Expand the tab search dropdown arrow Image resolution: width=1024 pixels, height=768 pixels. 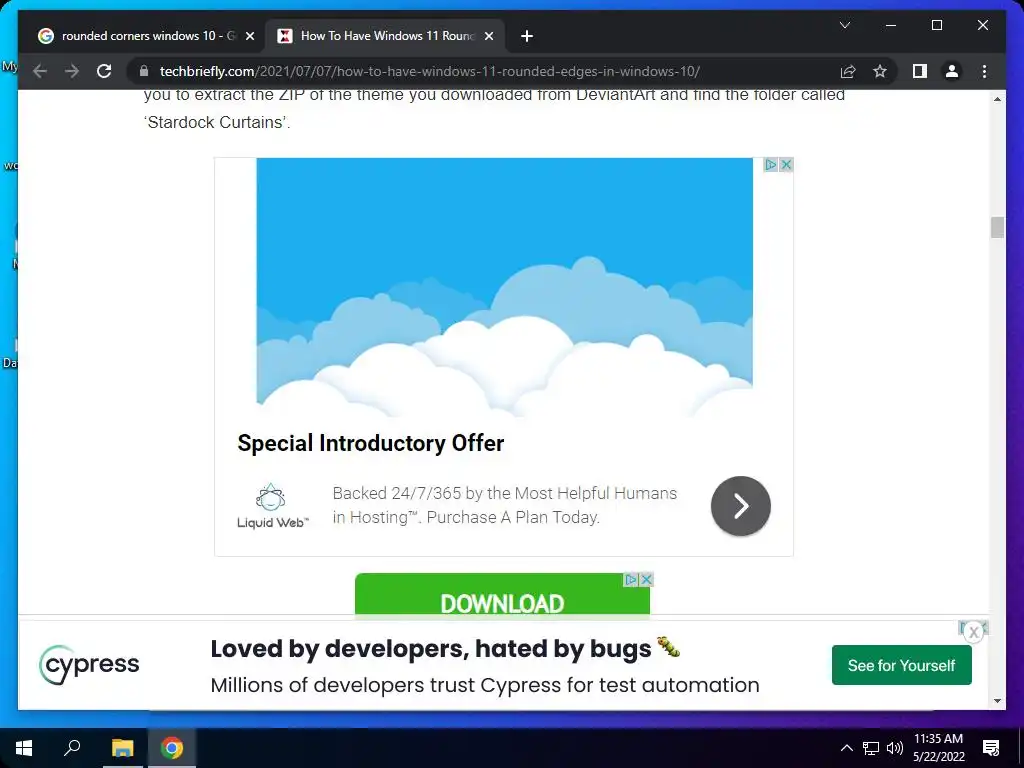(x=844, y=25)
